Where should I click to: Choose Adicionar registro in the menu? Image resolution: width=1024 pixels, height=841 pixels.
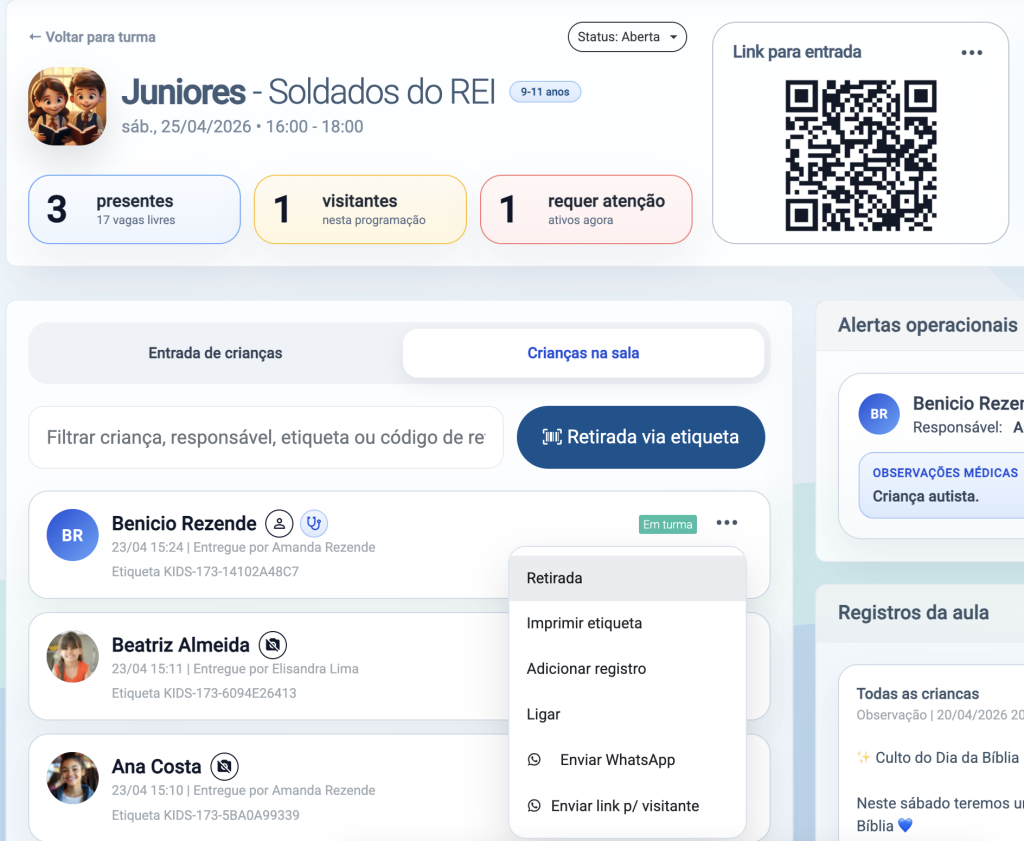pos(586,669)
